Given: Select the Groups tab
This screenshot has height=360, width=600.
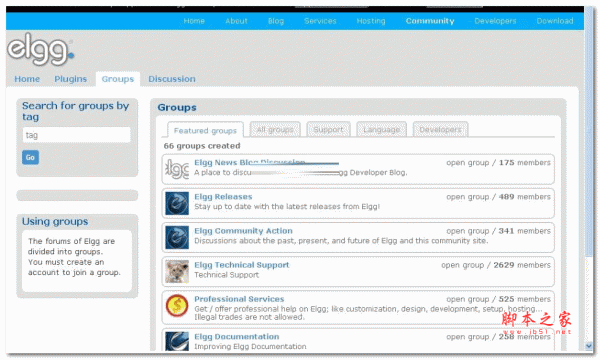Looking at the screenshot, I should [x=118, y=79].
